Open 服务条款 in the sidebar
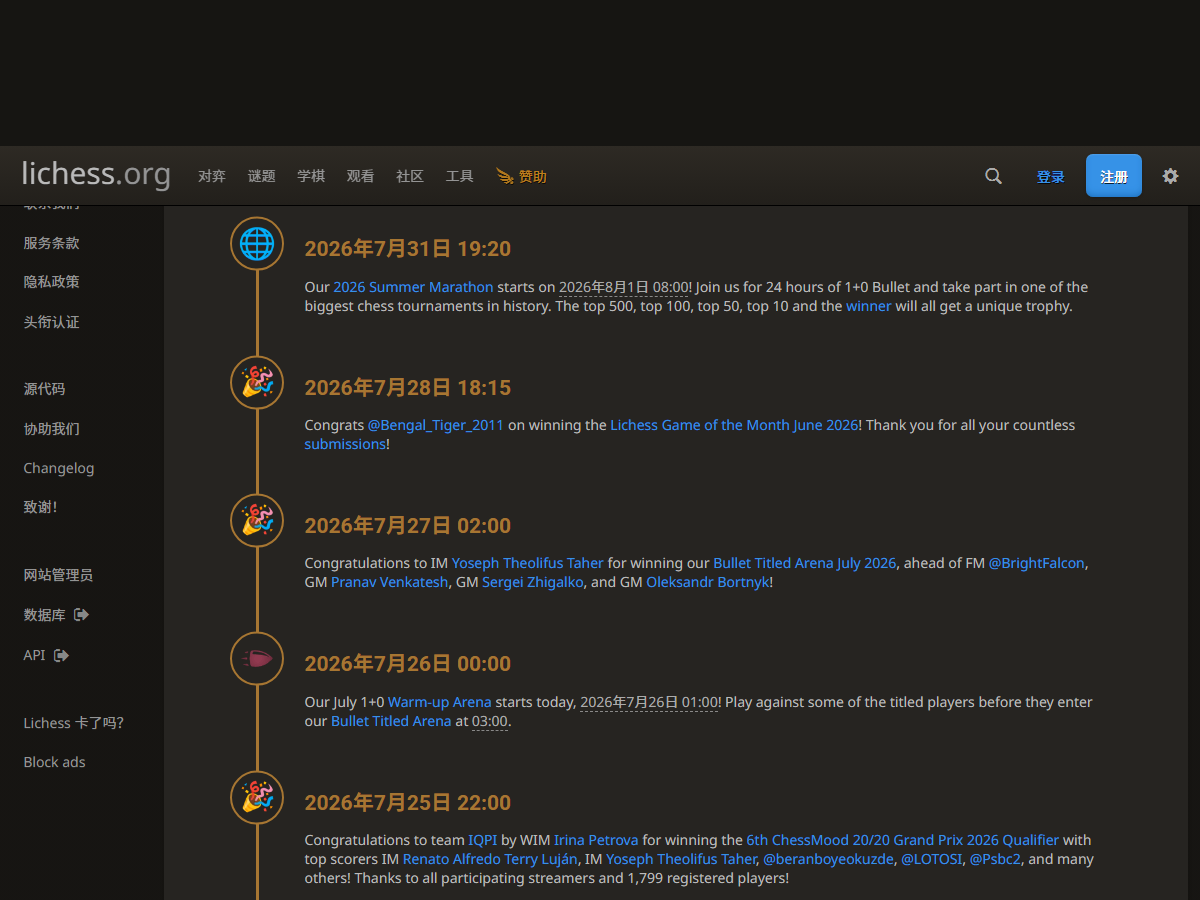Image resolution: width=1200 pixels, height=900 pixels. point(52,243)
